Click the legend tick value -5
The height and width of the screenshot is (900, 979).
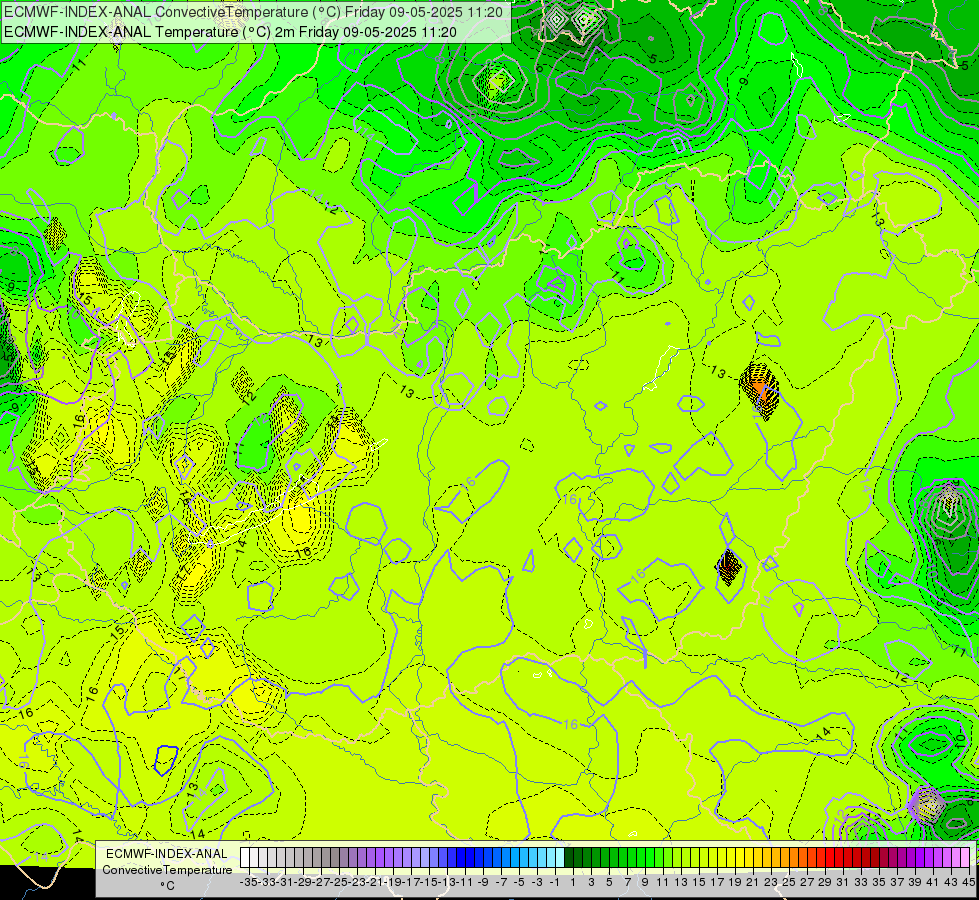(x=519, y=883)
